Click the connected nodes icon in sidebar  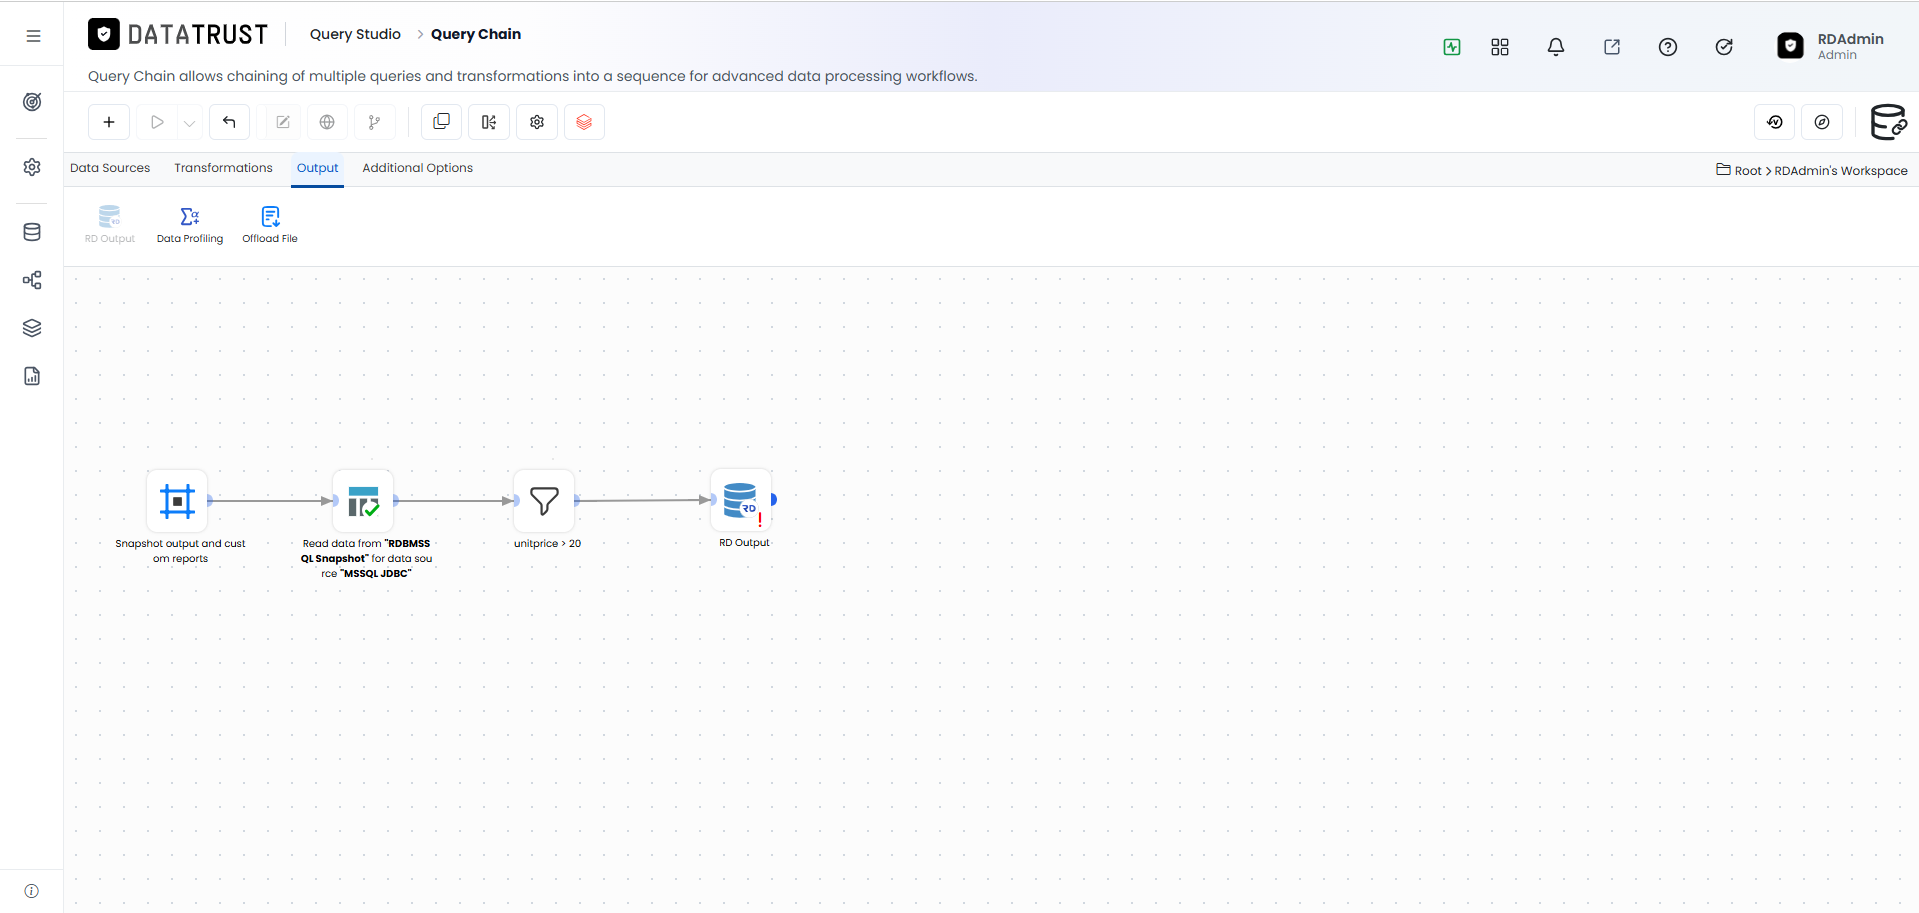[x=32, y=280]
